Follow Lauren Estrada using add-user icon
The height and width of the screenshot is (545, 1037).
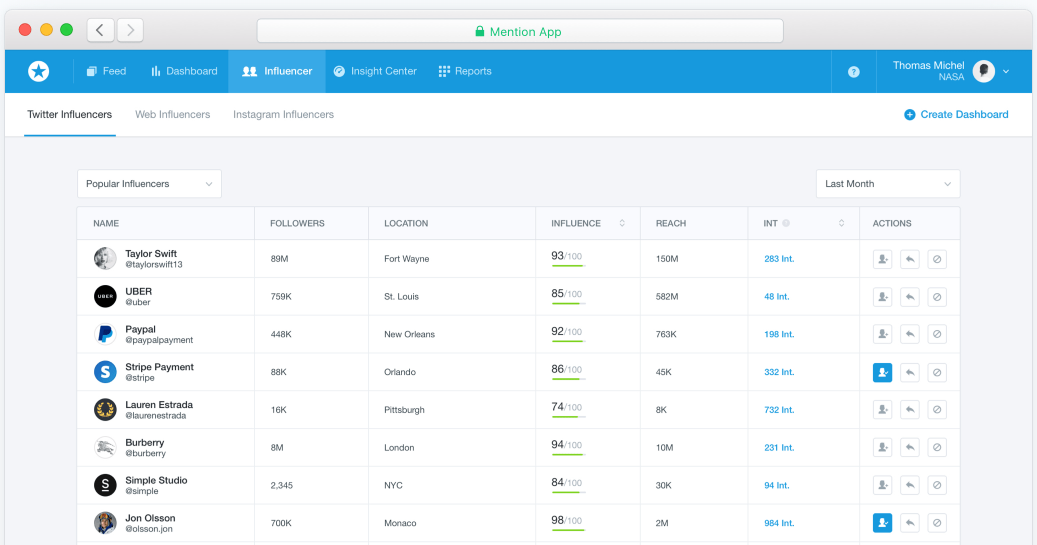pos(882,410)
